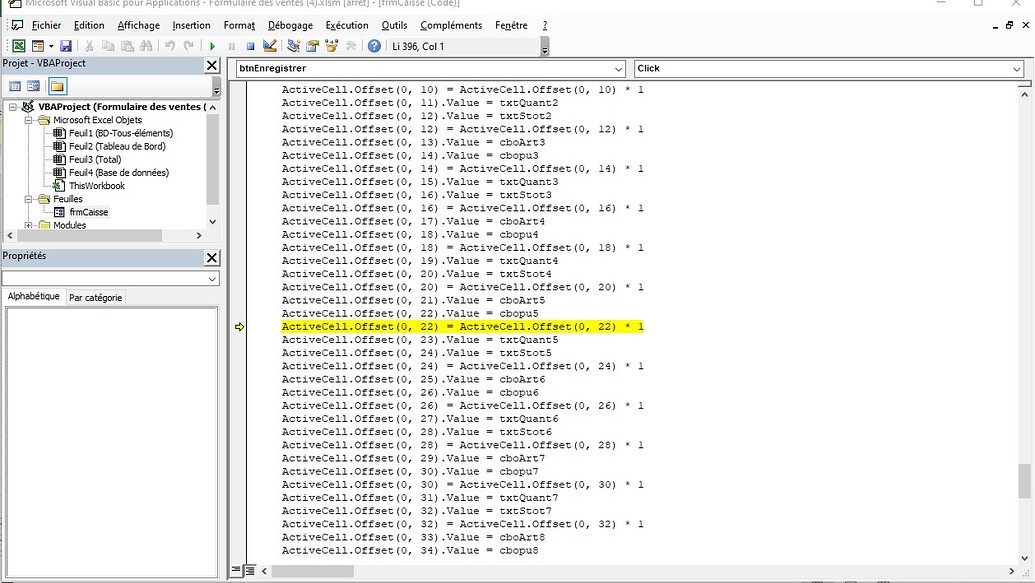1035x583 pixels.
Task: Click the Save diskette icon
Action: coord(66,45)
